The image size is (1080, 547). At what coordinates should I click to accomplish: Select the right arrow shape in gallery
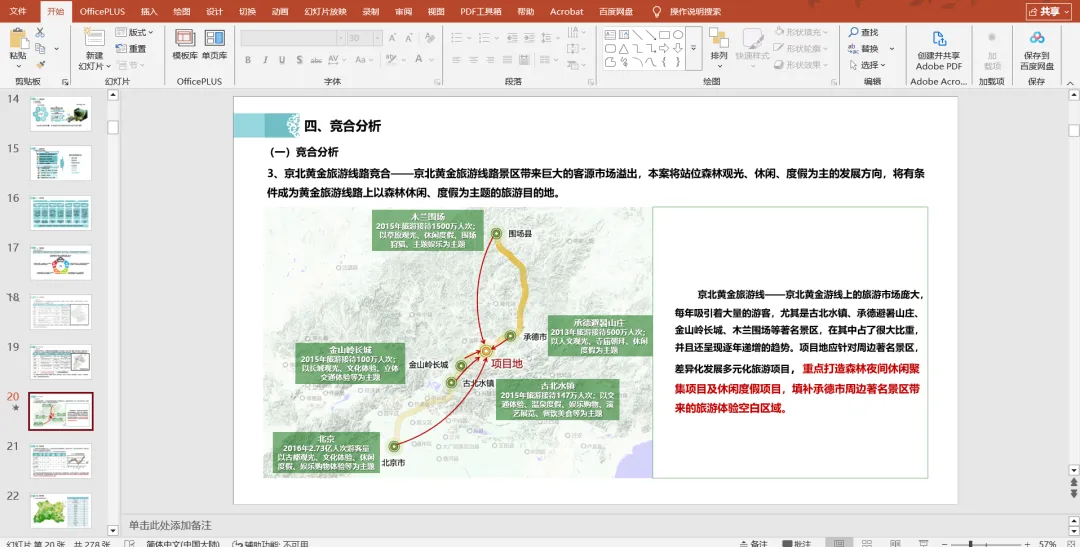(664, 48)
